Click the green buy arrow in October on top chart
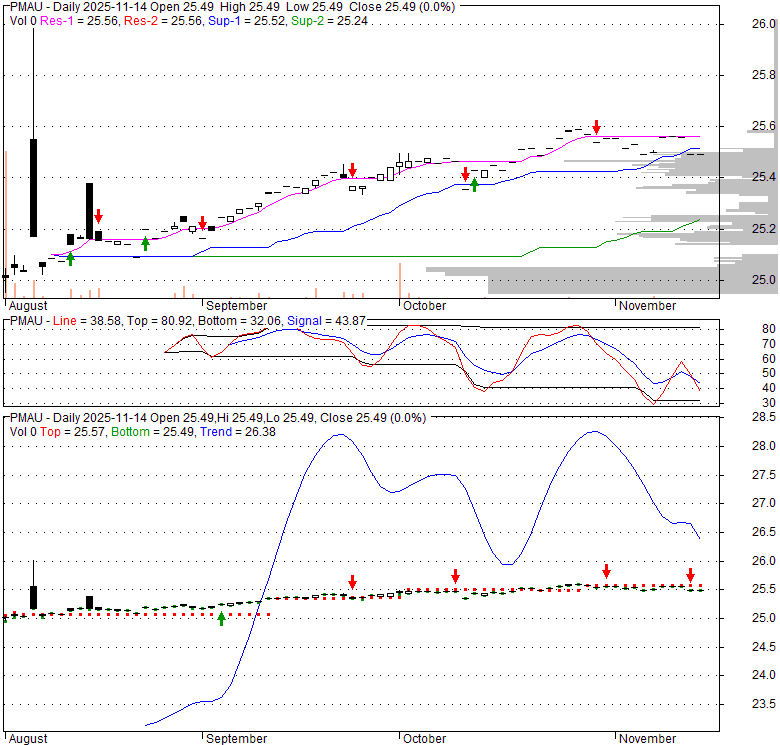Viewport: 780px width, 745px height. click(x=474, y=183)
